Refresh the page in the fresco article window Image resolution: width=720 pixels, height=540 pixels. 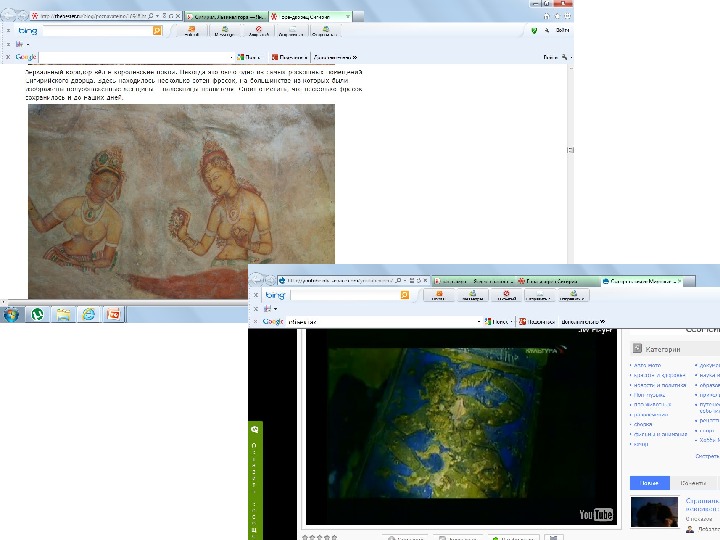171,16
